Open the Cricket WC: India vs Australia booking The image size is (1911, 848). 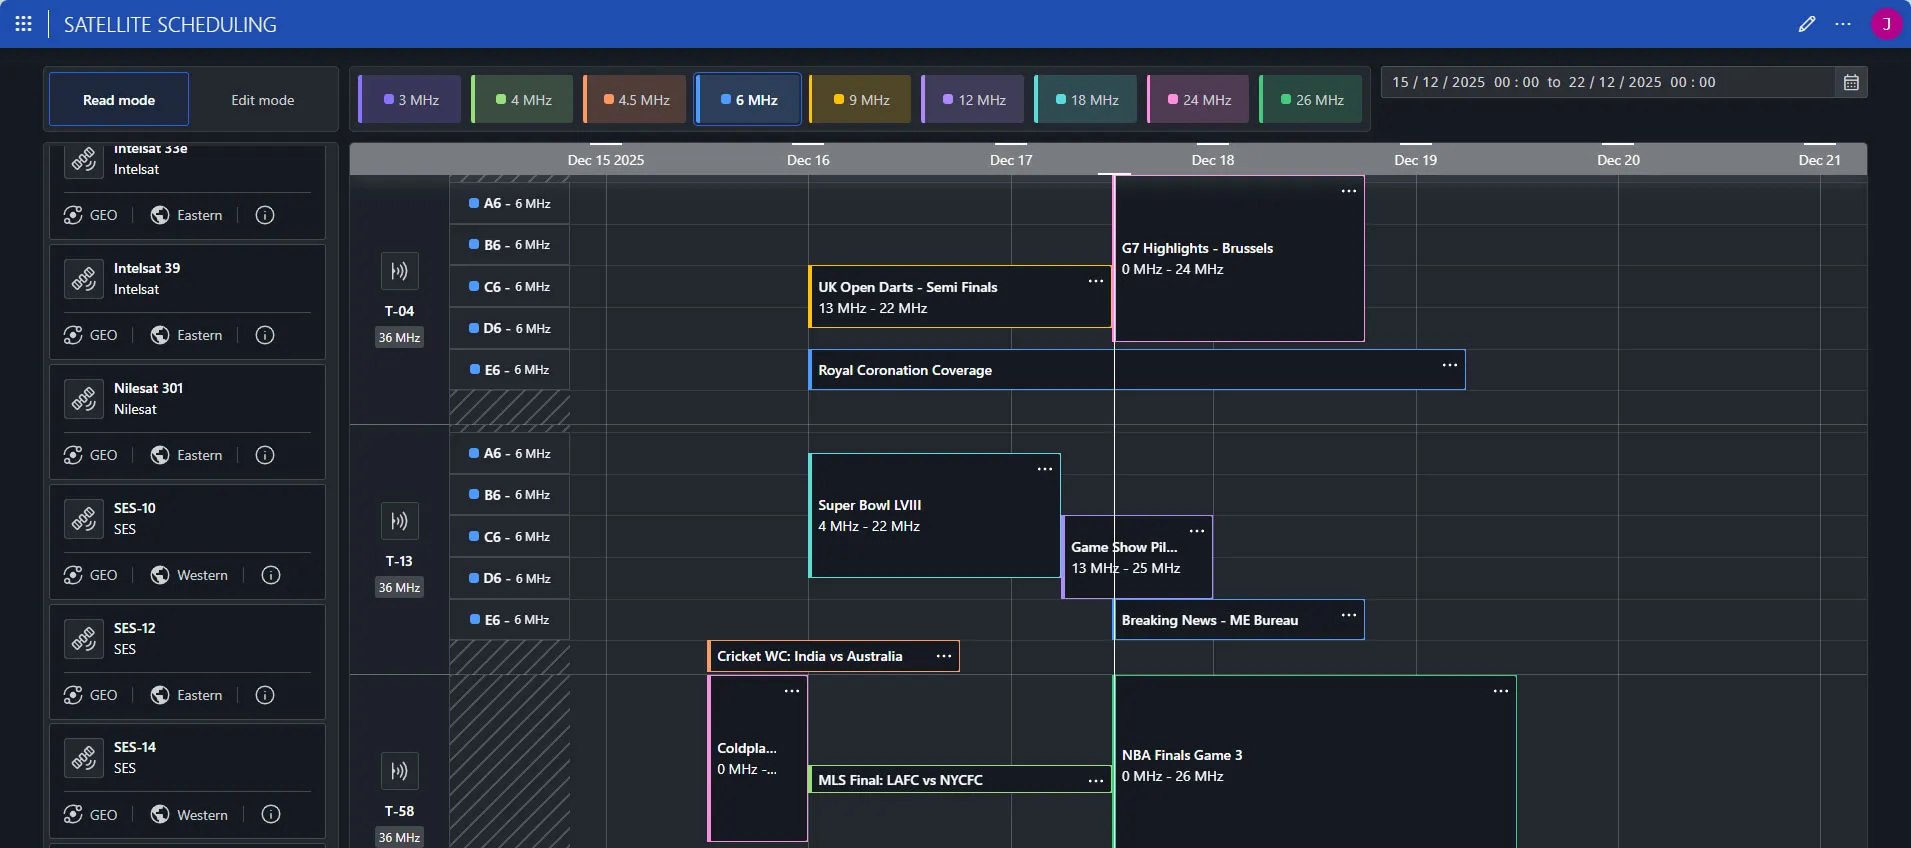tap(833, 656)
